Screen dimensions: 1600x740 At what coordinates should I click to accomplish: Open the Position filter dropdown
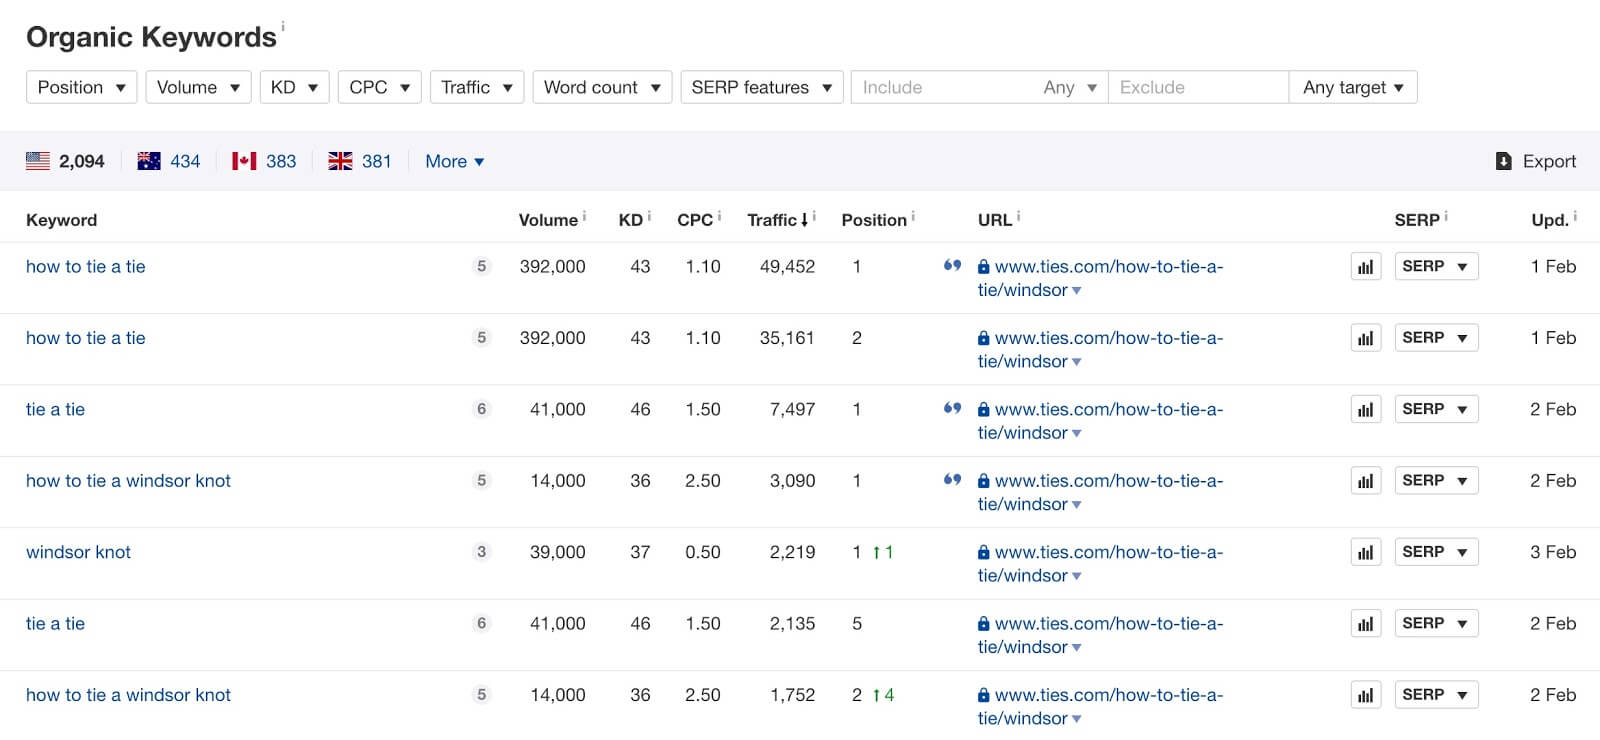[82, 87]
